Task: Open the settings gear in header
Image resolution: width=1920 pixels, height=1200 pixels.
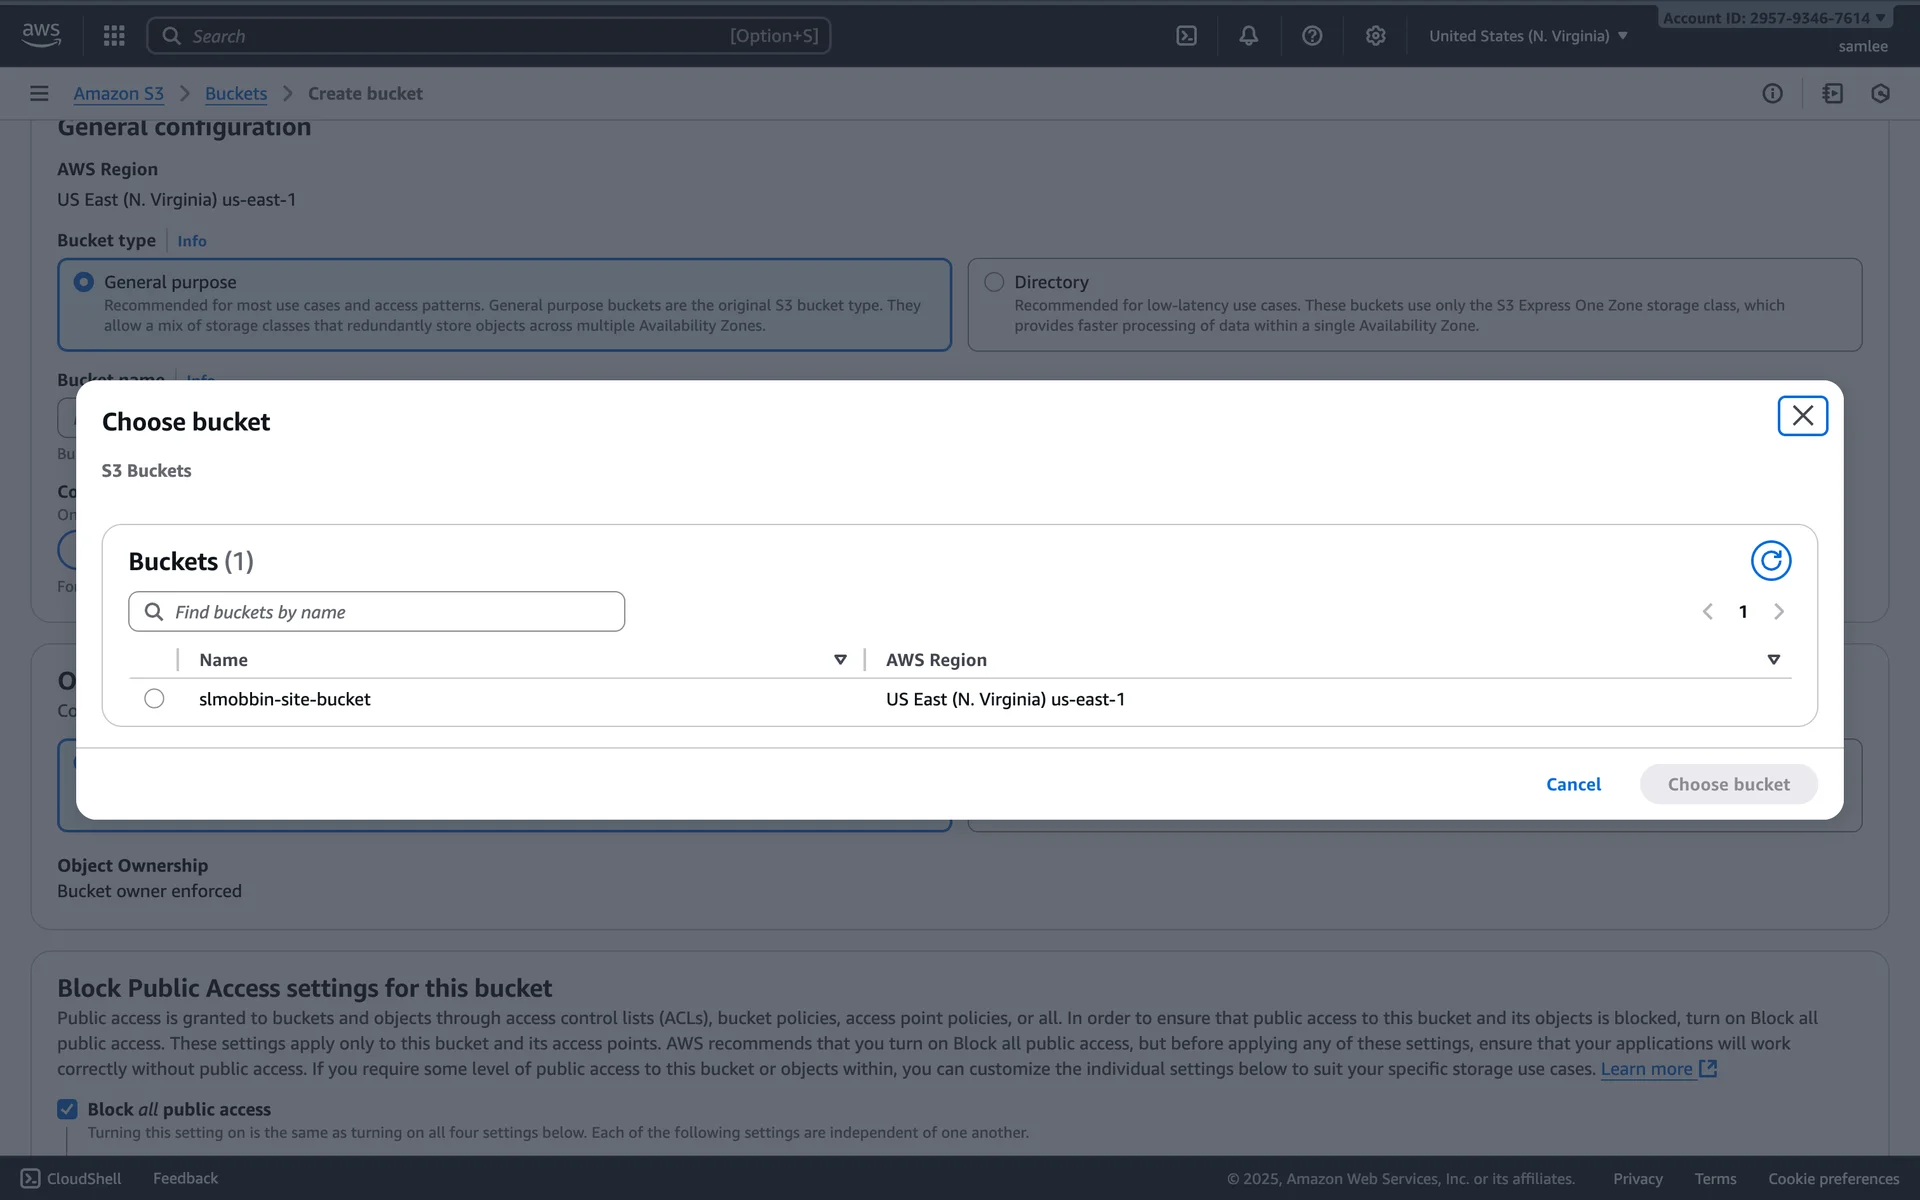Action: tap(1375, 36)
